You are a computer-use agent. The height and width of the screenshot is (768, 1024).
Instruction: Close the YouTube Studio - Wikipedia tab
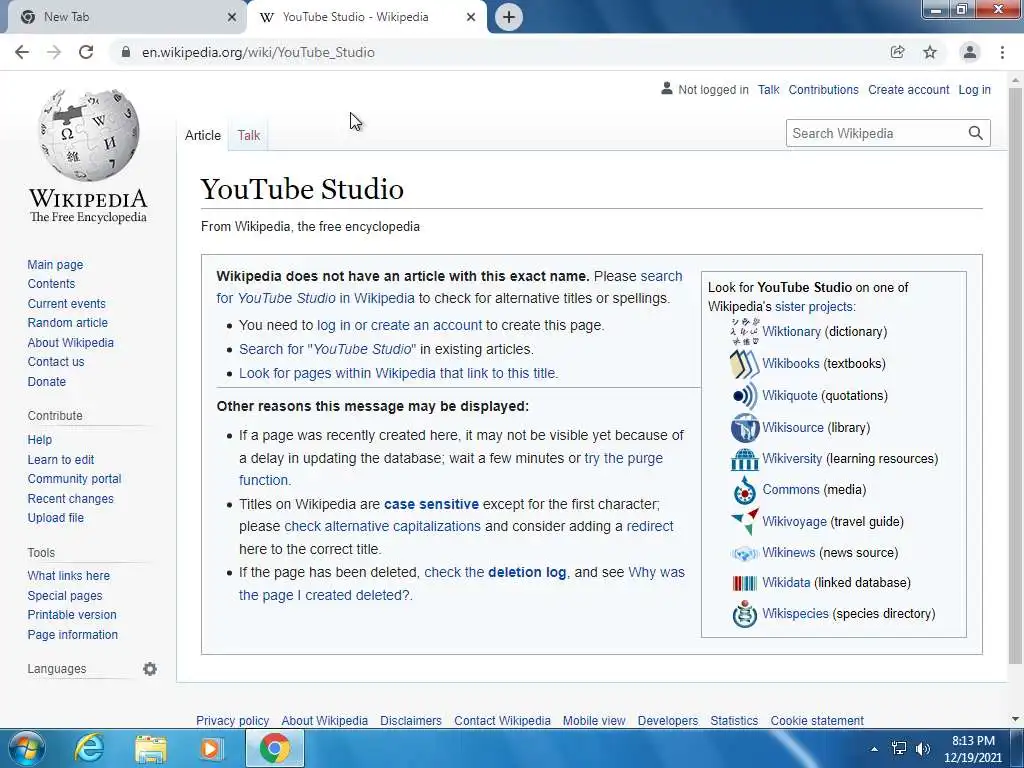tap(471, 17)
